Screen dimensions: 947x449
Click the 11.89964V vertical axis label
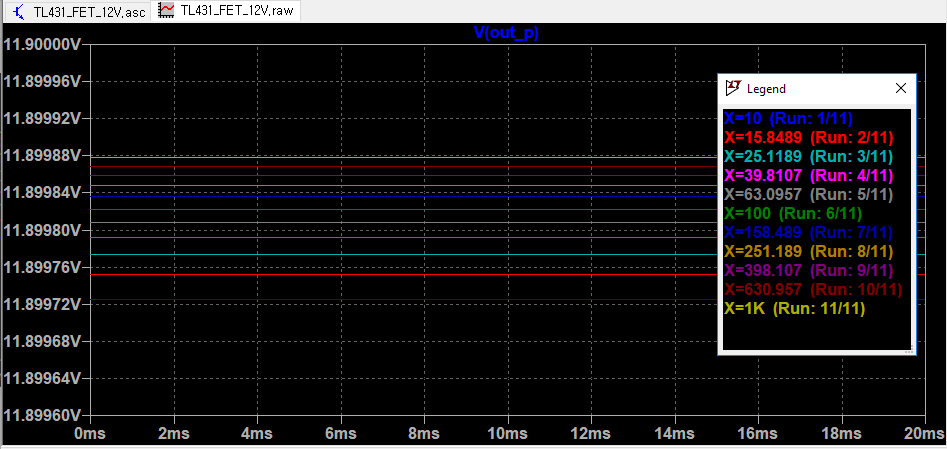point(41,379)
